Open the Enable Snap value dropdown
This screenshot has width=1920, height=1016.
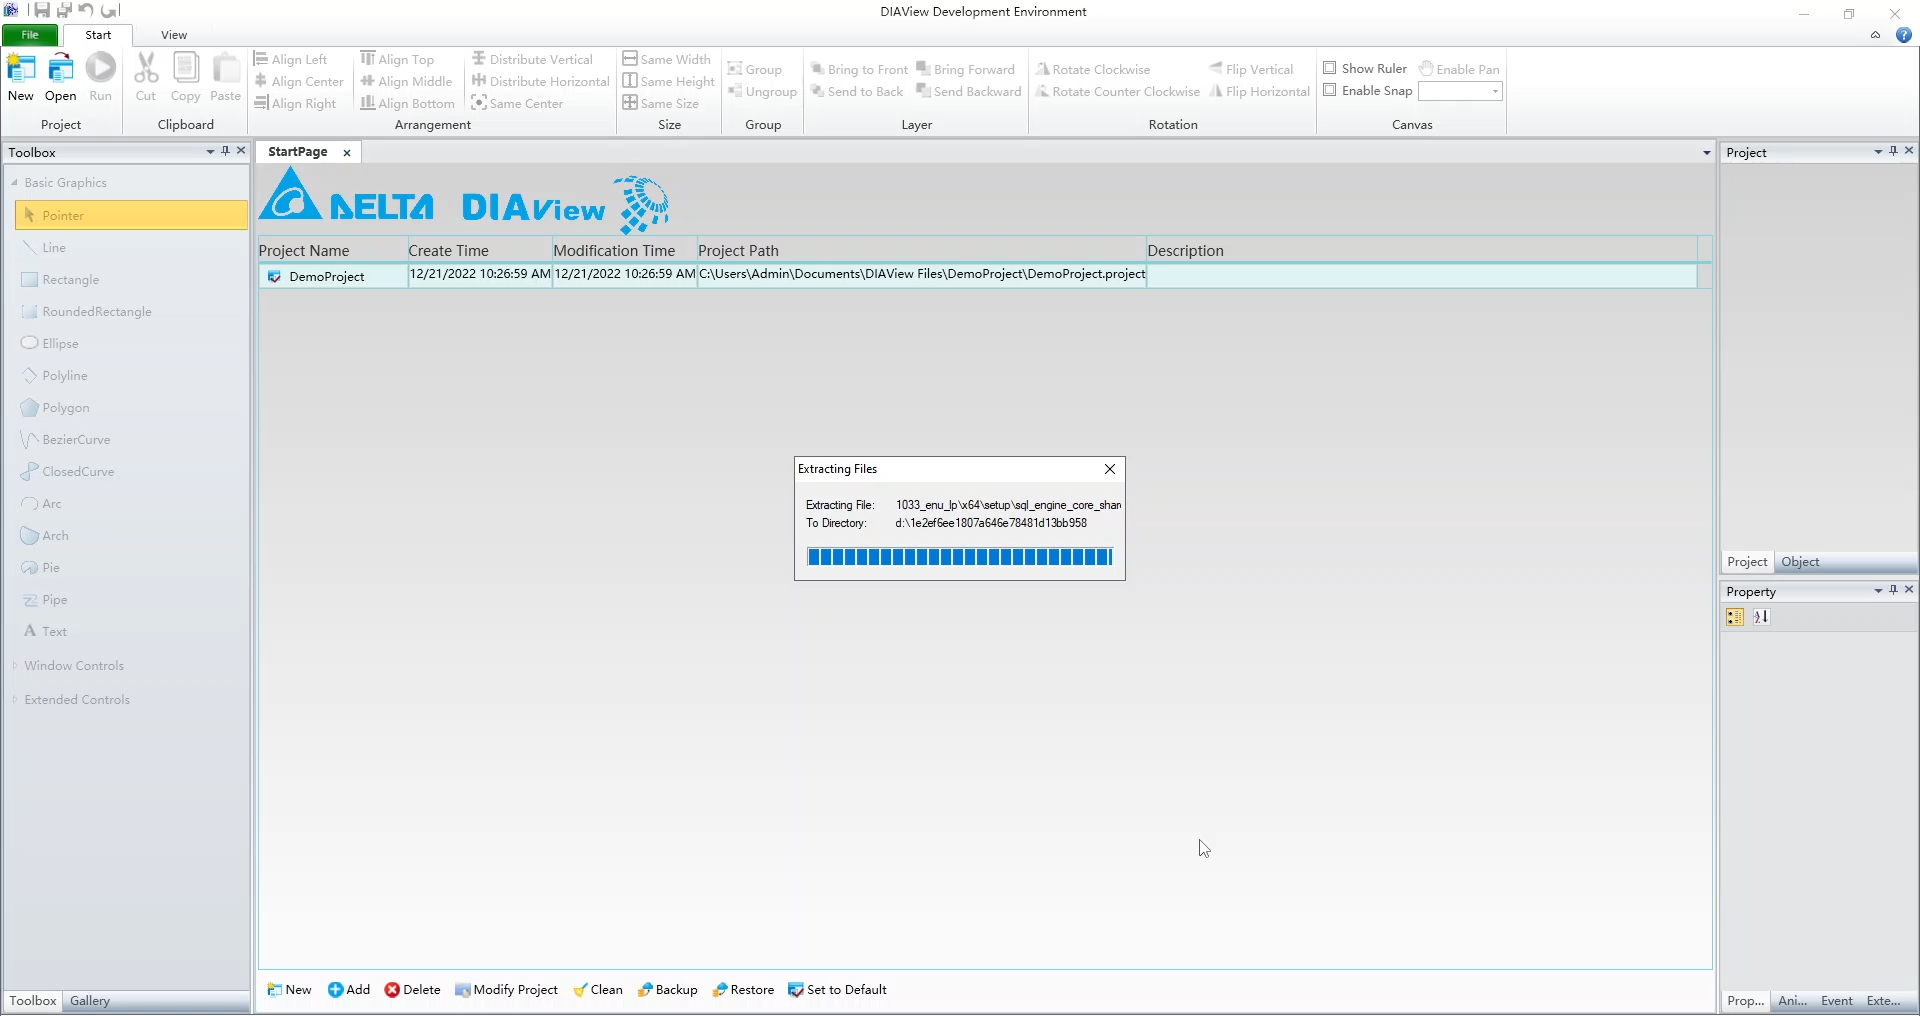tap(1494, 90)
